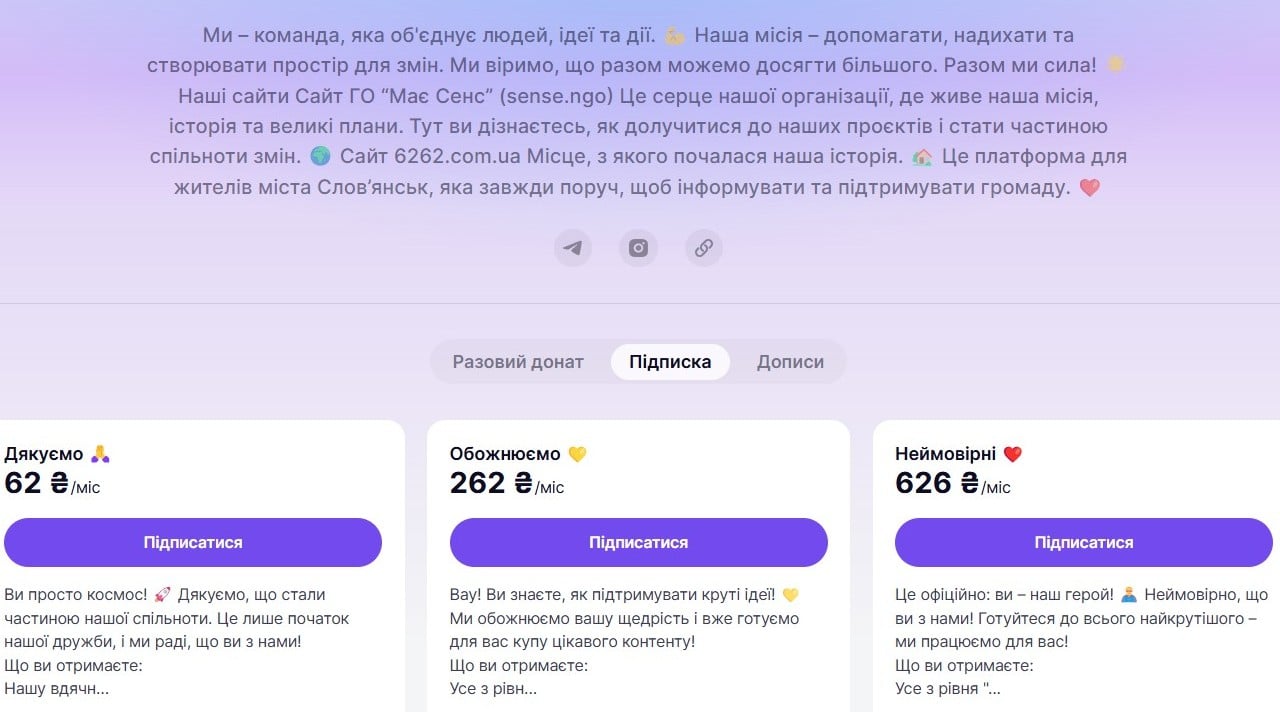Screen dimensions: 1280x712
Task: Click the red heart beside Неймовірні
Action: click(x=1012, y=454)
